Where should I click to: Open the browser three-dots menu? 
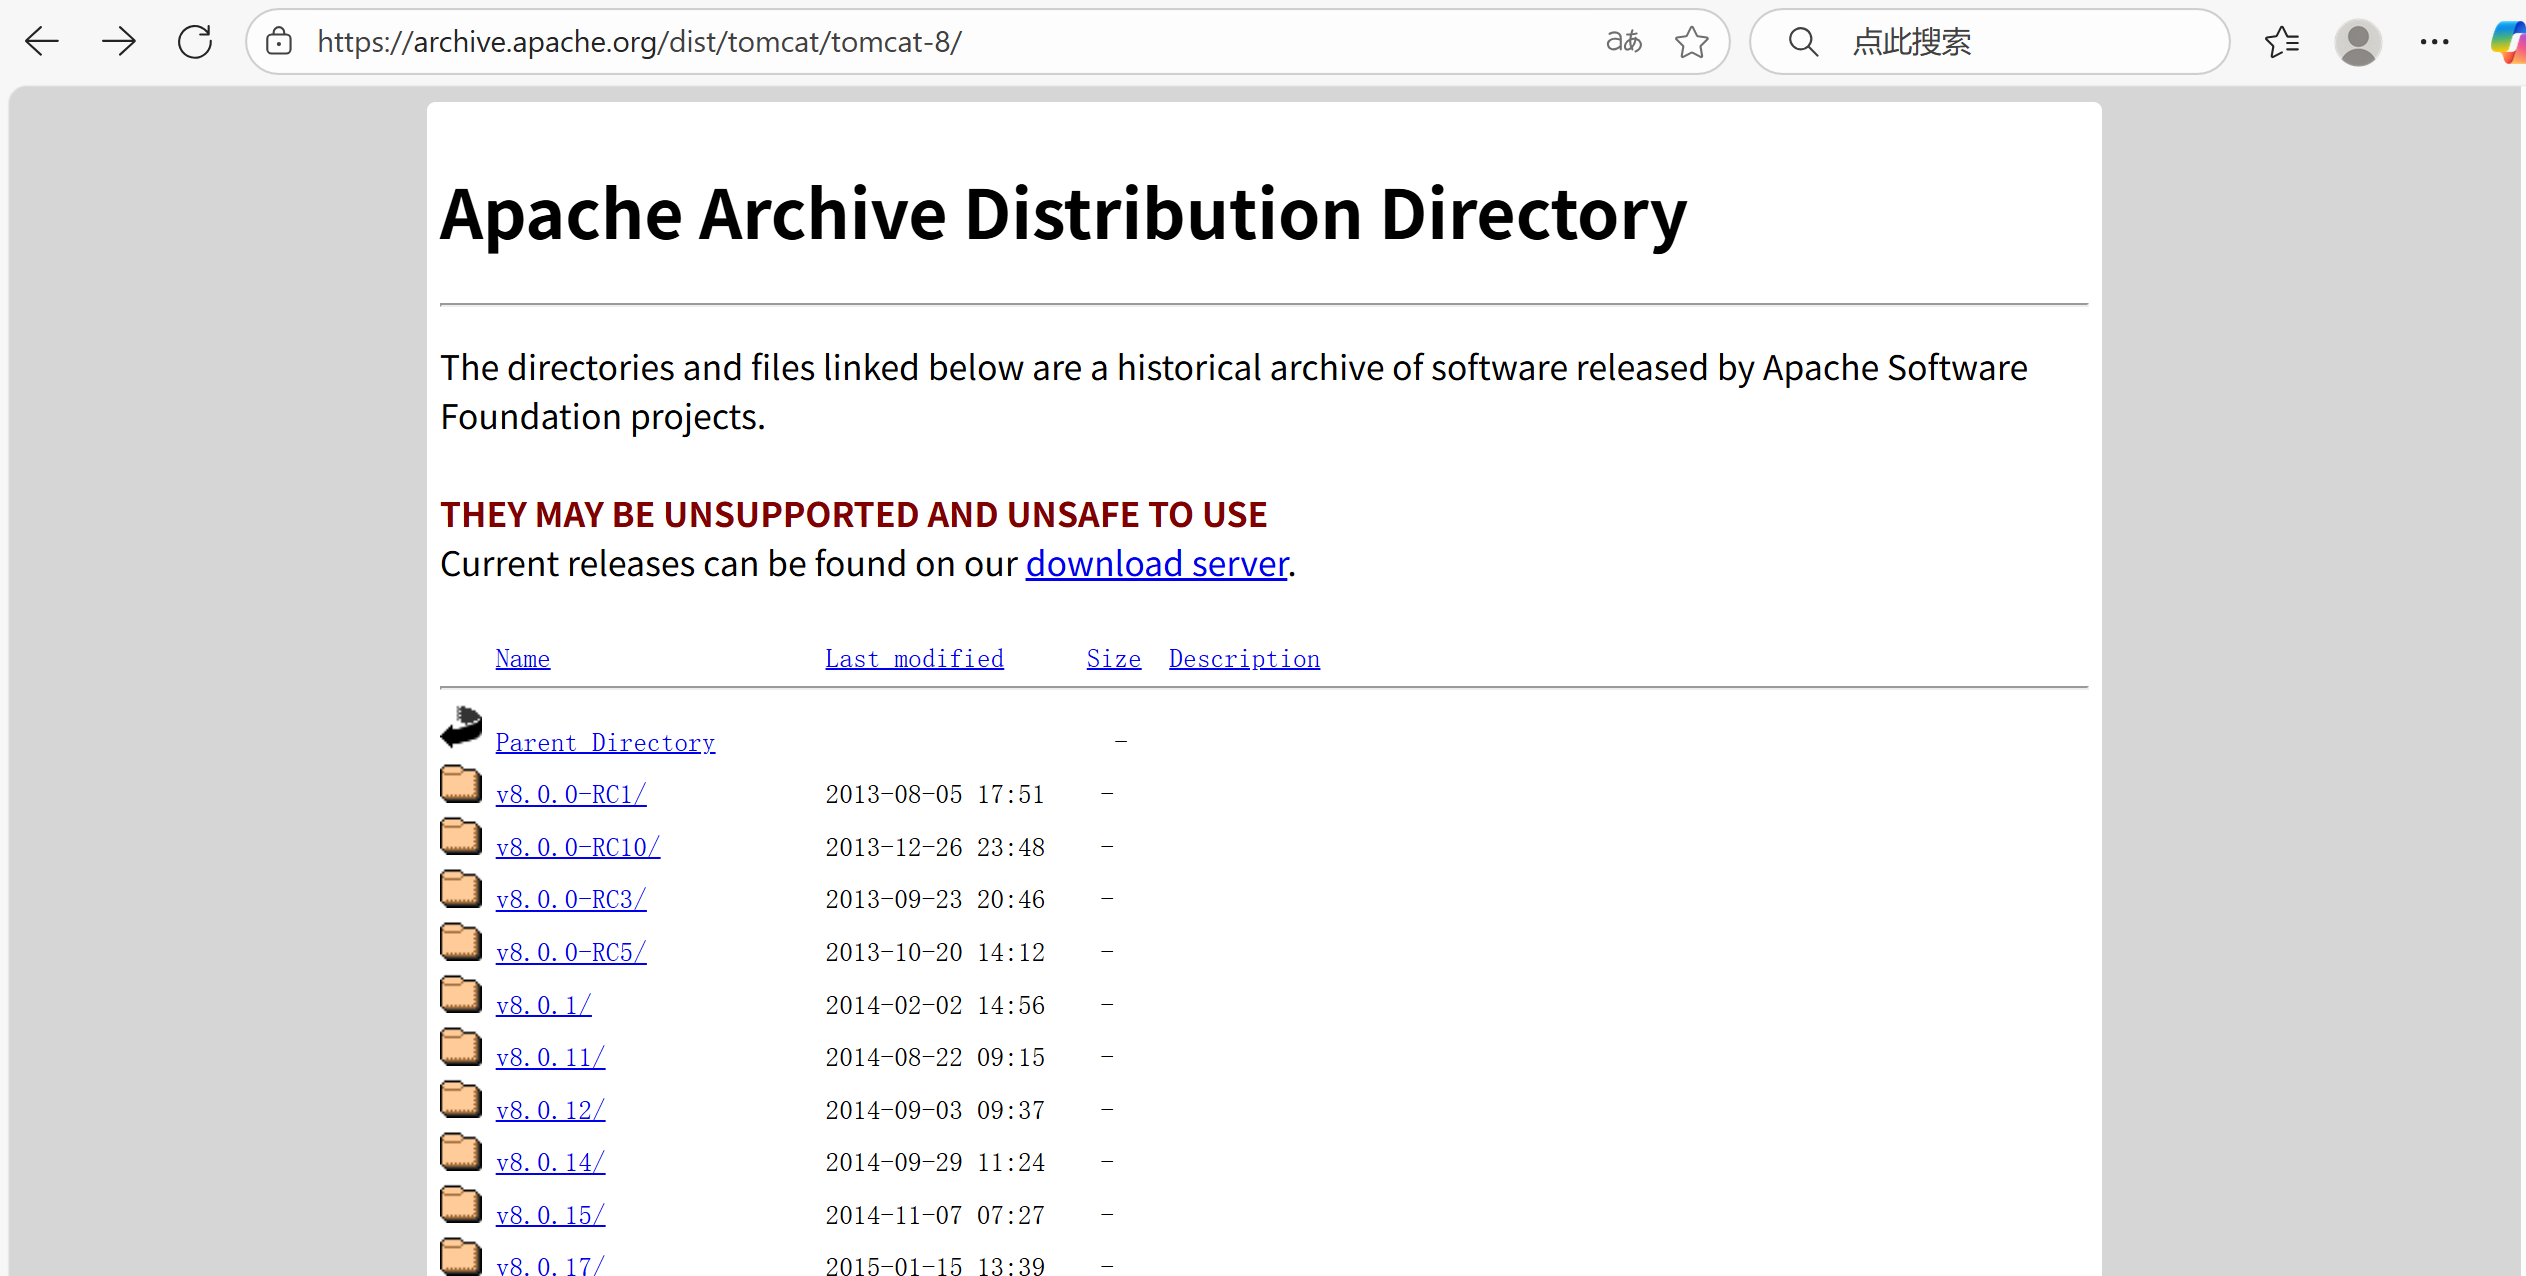pos(2434,42)
